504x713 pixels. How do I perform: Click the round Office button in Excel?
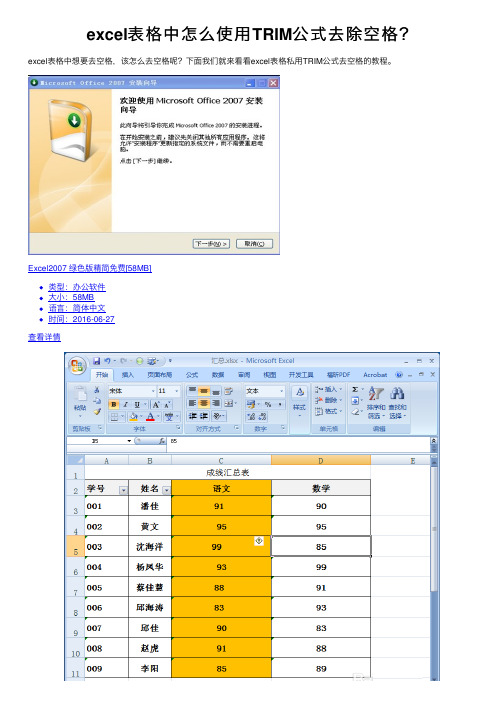click(77, 366)
